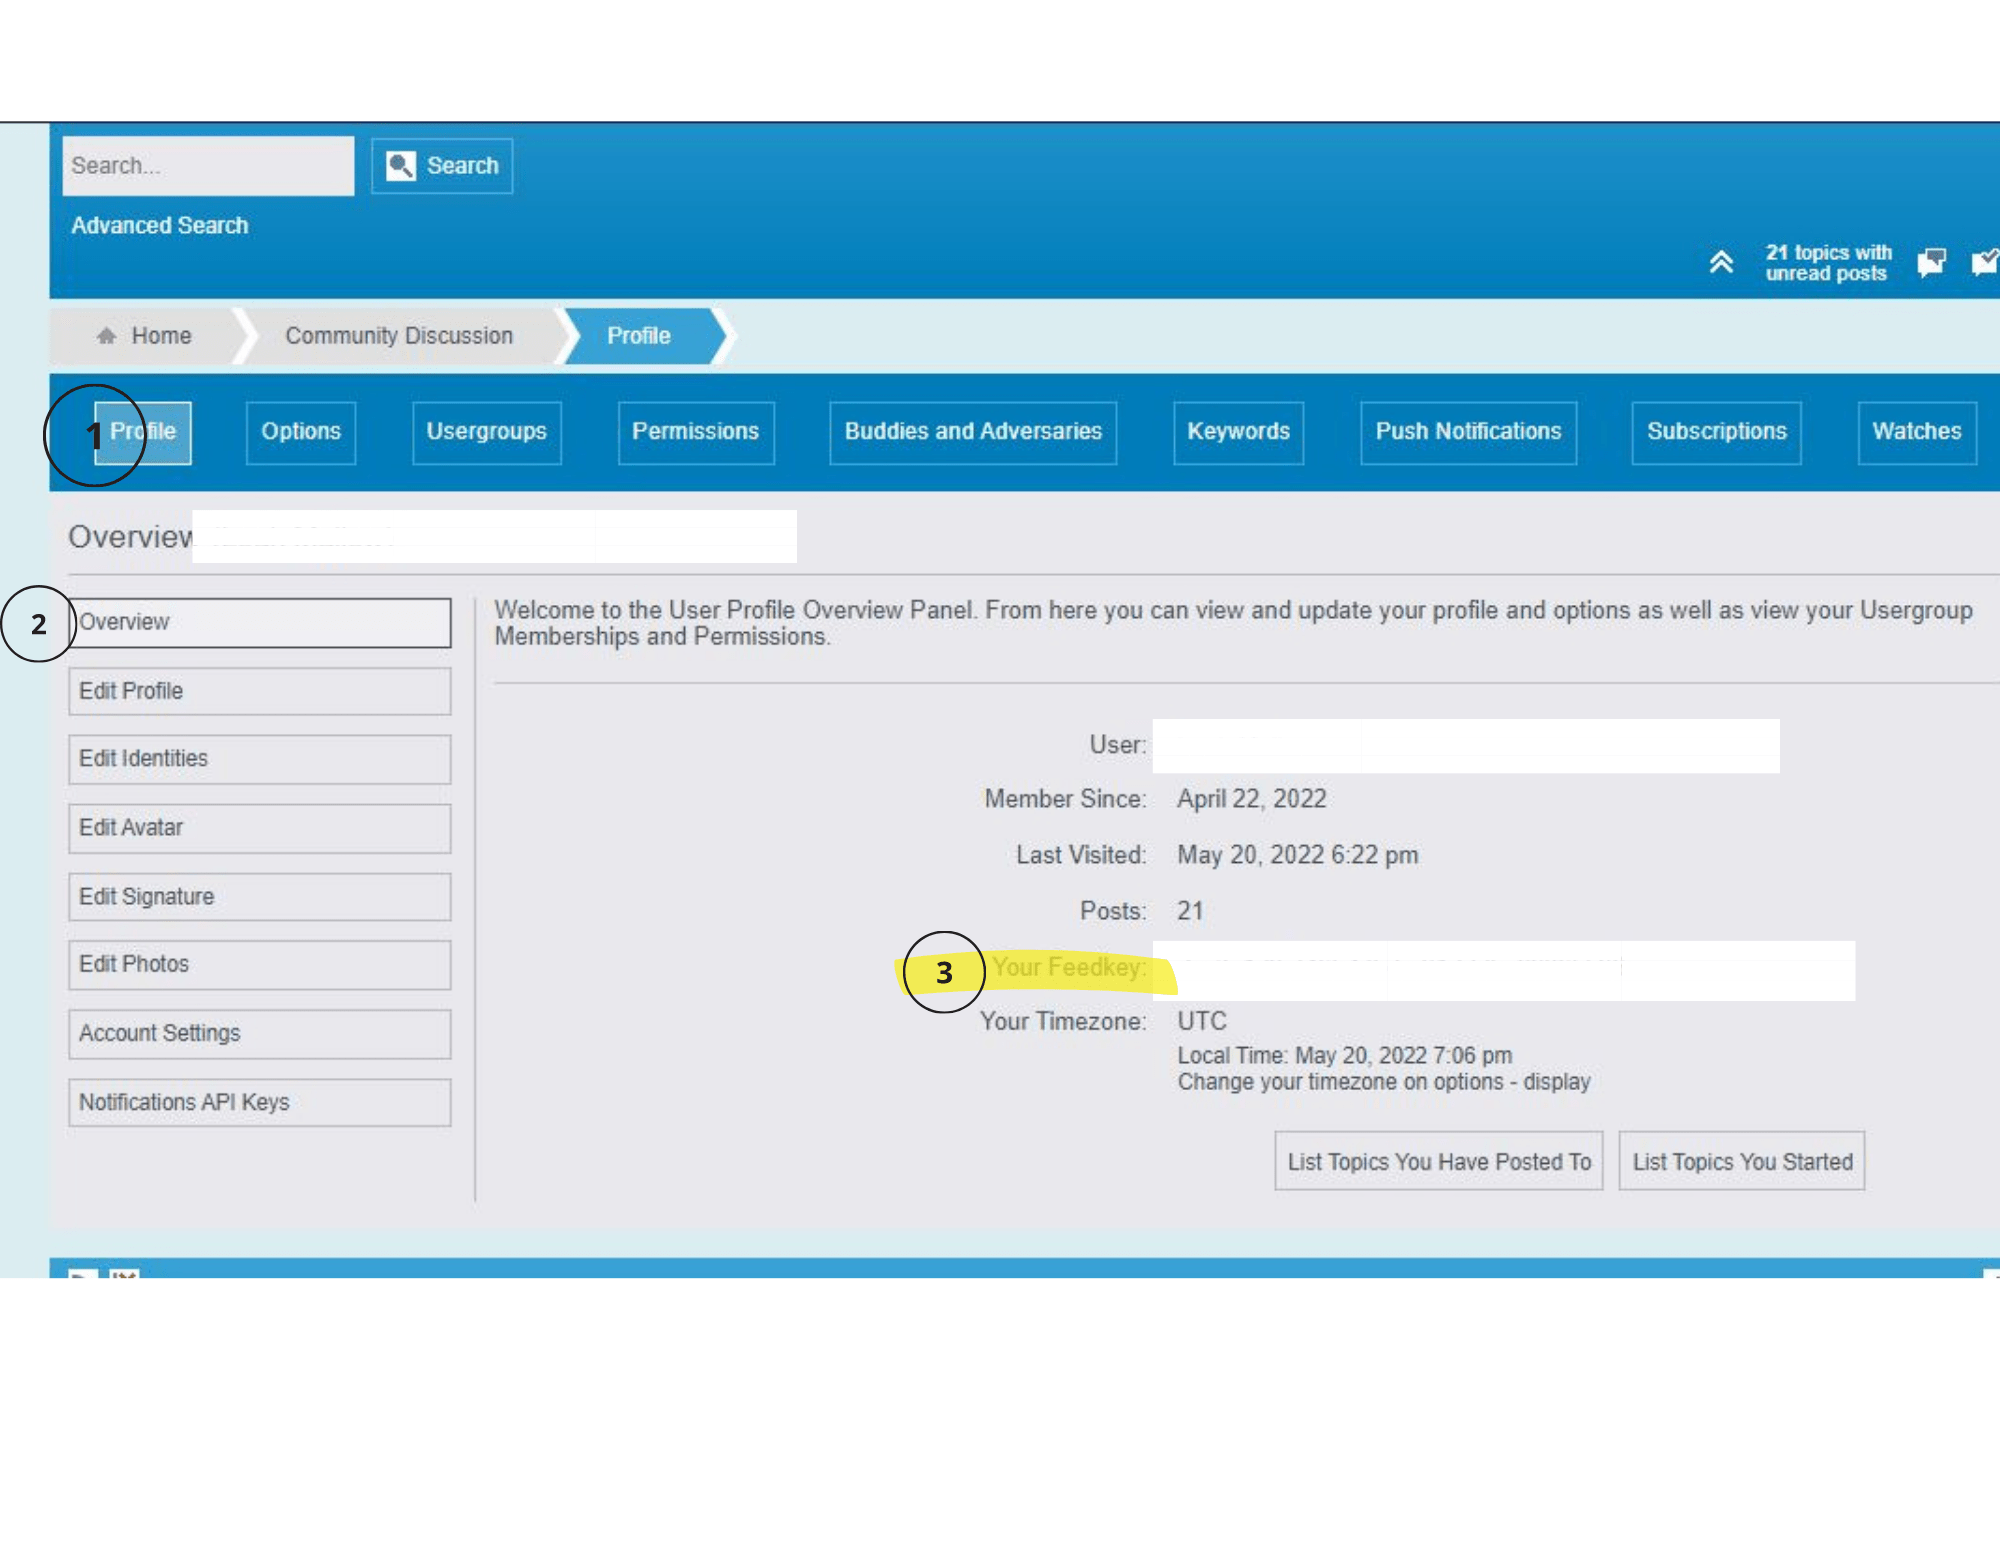Select the Options tab
The width and height of the screenshot is (2000, 1545).
point(300,430)
